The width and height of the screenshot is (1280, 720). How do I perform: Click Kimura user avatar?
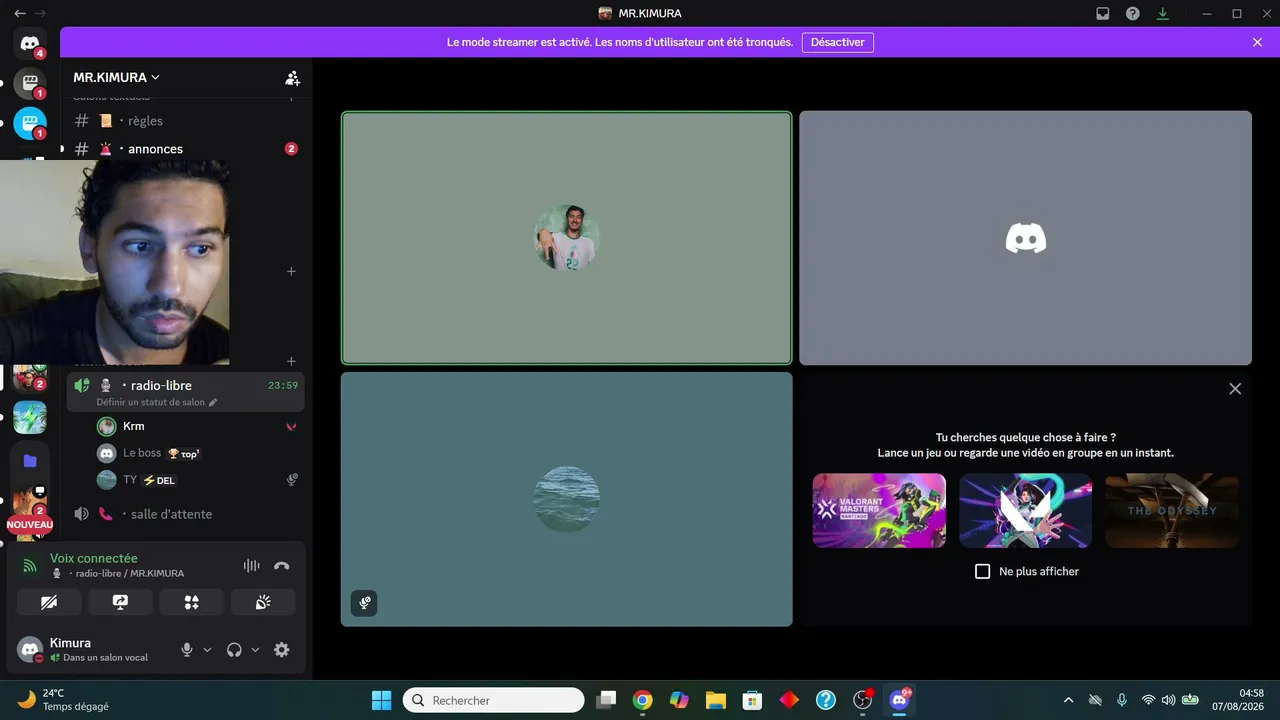[30, 650]
